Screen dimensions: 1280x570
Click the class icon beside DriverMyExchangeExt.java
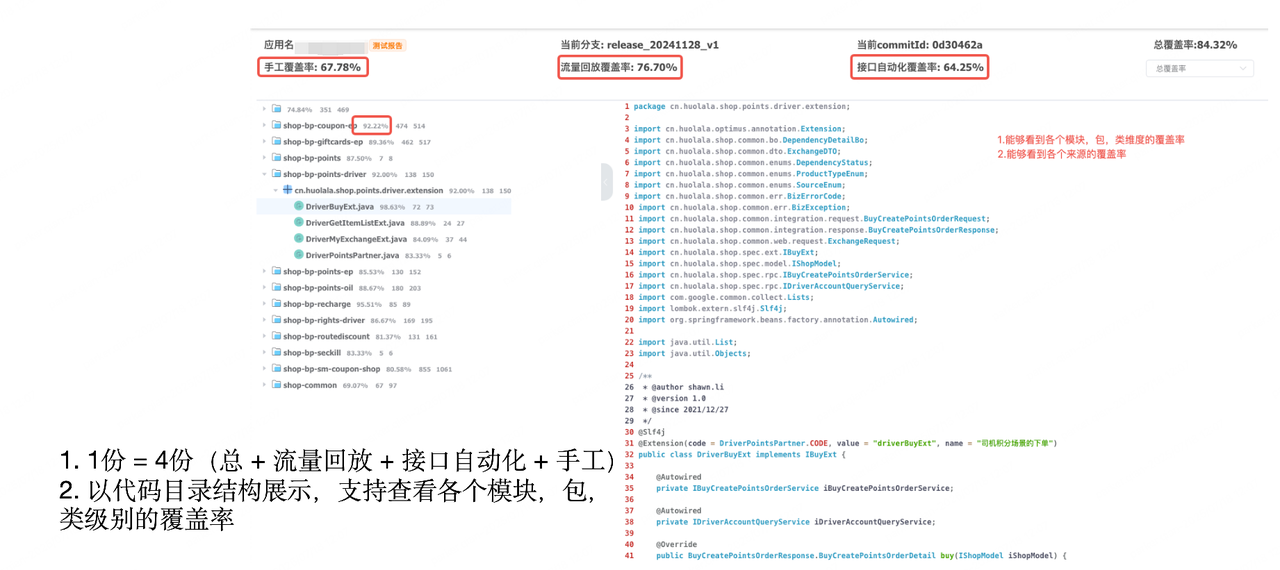tap(298, 239)
